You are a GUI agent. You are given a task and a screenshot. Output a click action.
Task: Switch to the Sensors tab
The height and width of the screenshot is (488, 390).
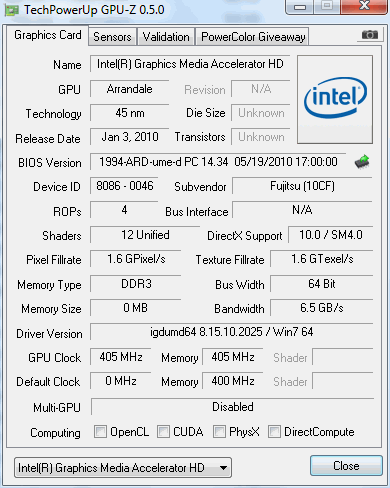coord(112,37)
